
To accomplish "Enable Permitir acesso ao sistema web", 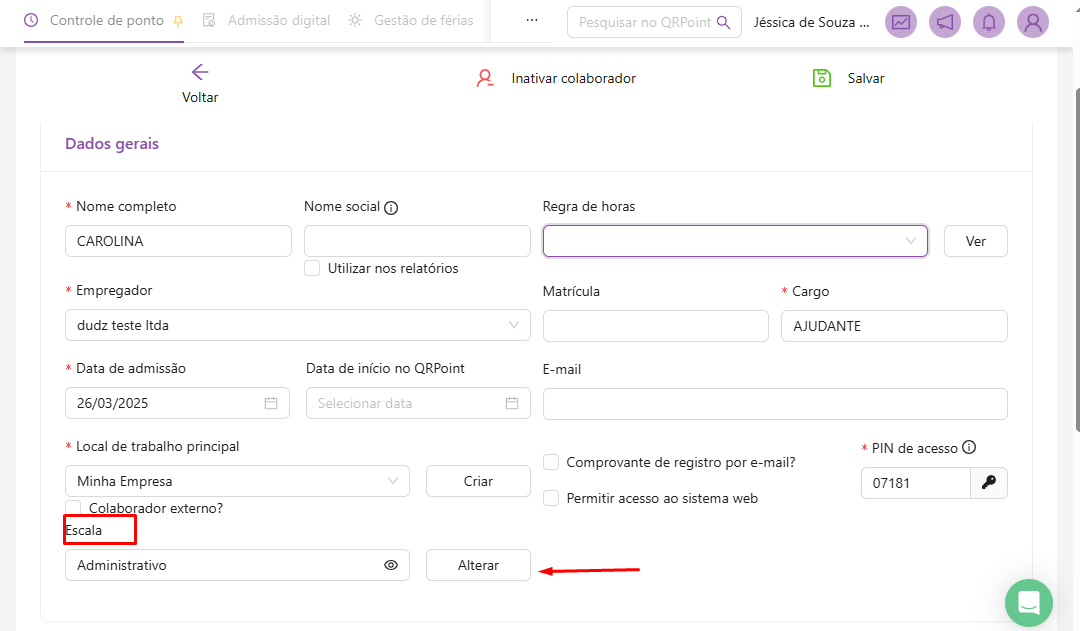I will click(551, 498).
